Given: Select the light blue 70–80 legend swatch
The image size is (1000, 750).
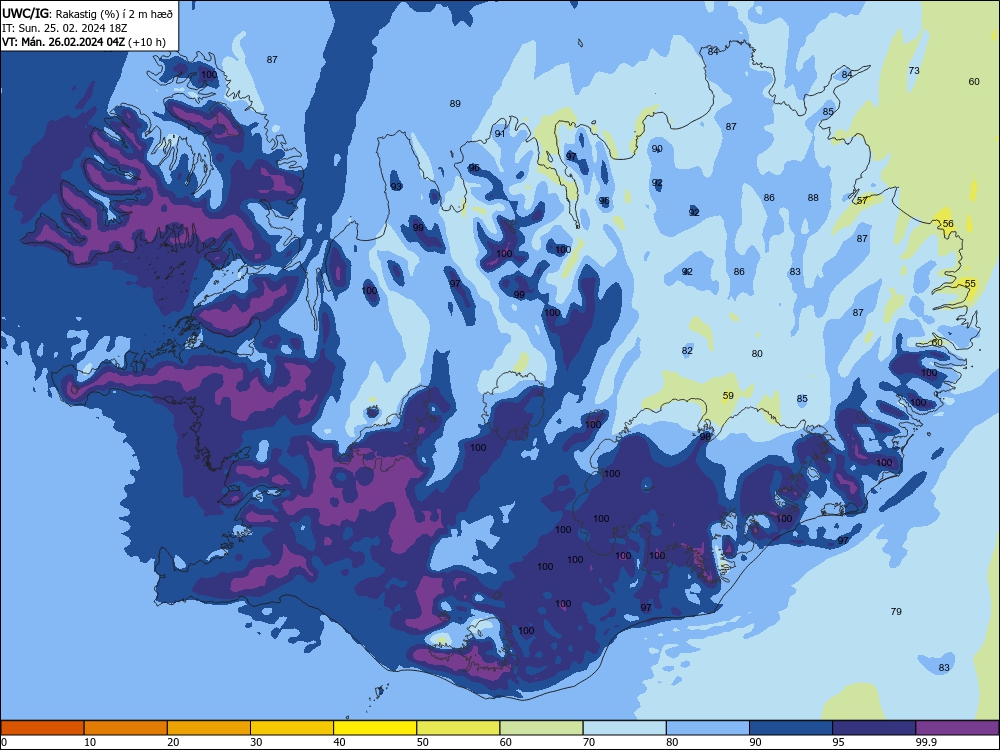Looking at the screenshot, I should [x=624, y=728].
